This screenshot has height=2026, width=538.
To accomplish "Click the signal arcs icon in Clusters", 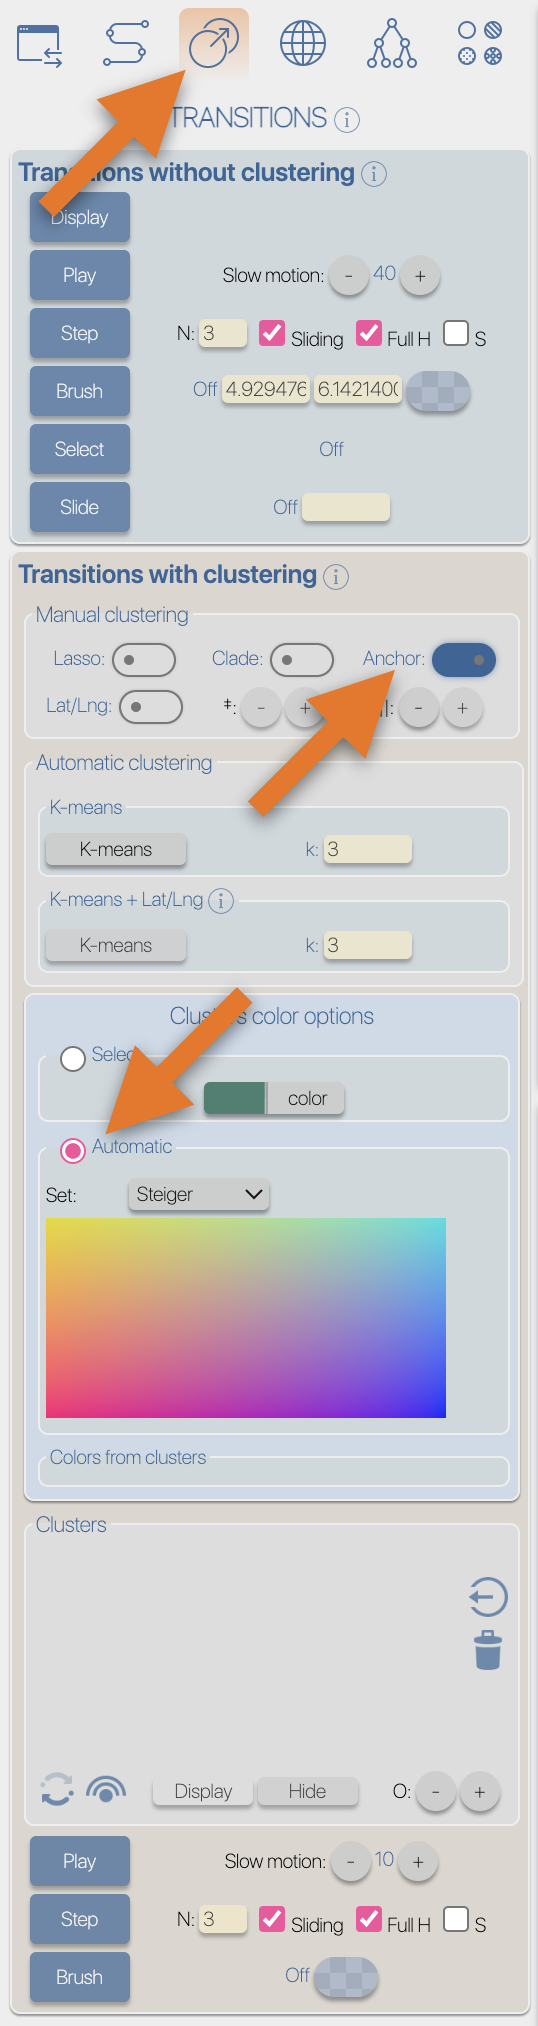I will pyautogui.click(x=106, y=1789).
